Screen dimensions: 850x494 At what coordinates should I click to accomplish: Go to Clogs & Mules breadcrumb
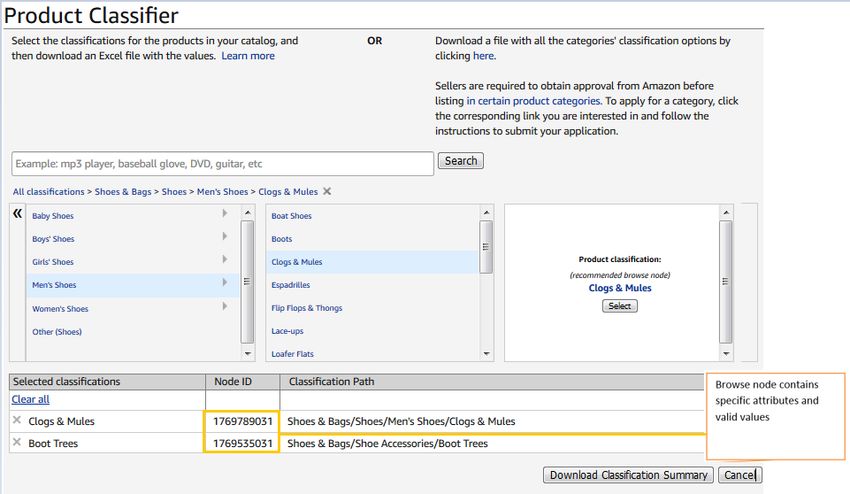coord(288,192)
